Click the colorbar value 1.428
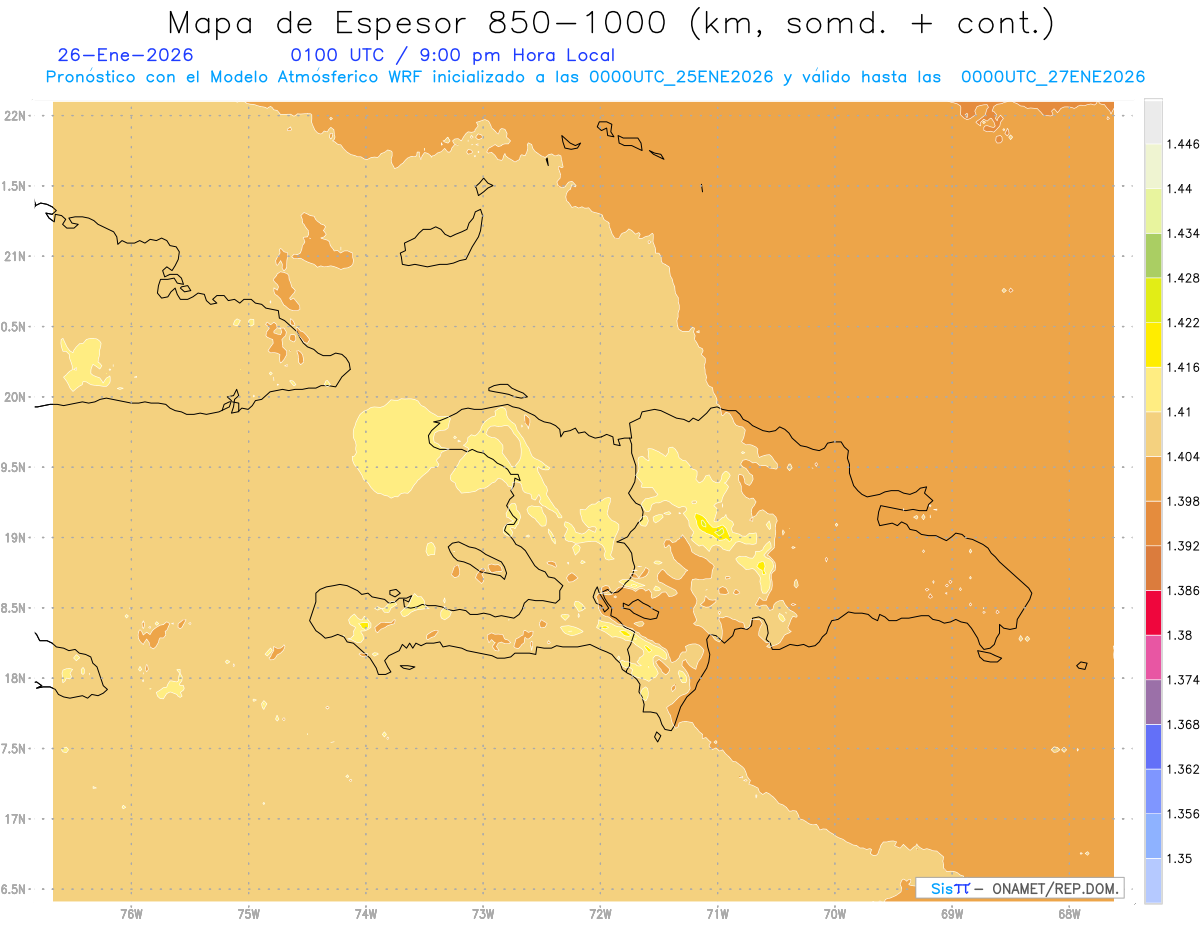Screen dimensions: 1200x927 click(x=1182, y=278)
